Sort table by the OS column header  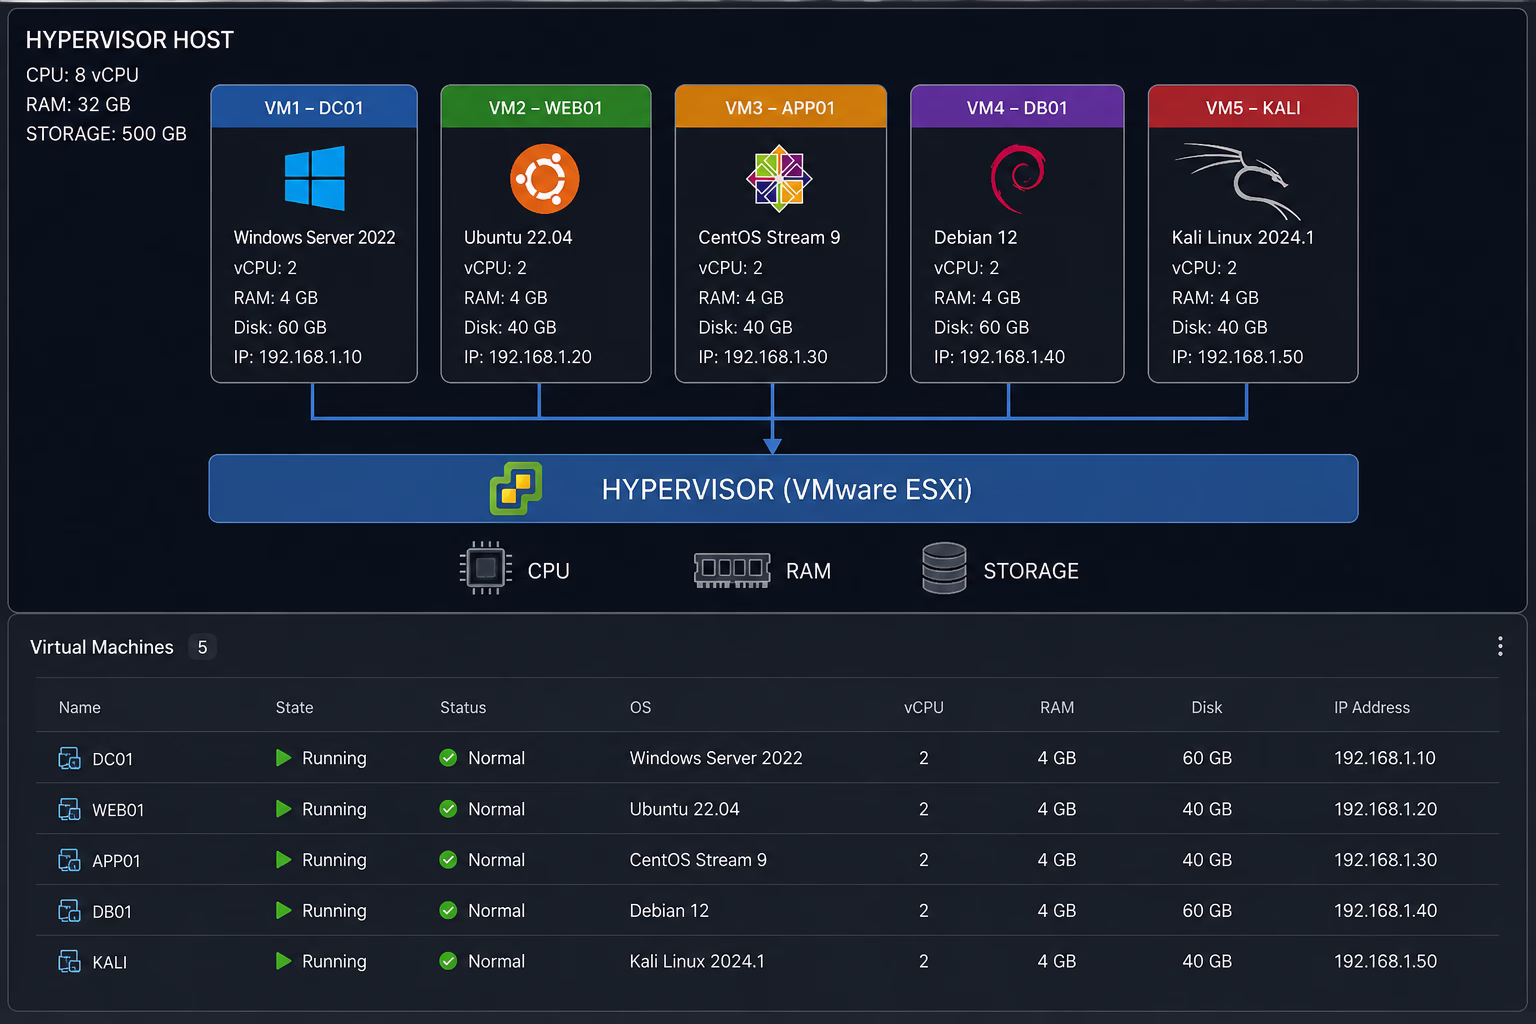point(641,707)
